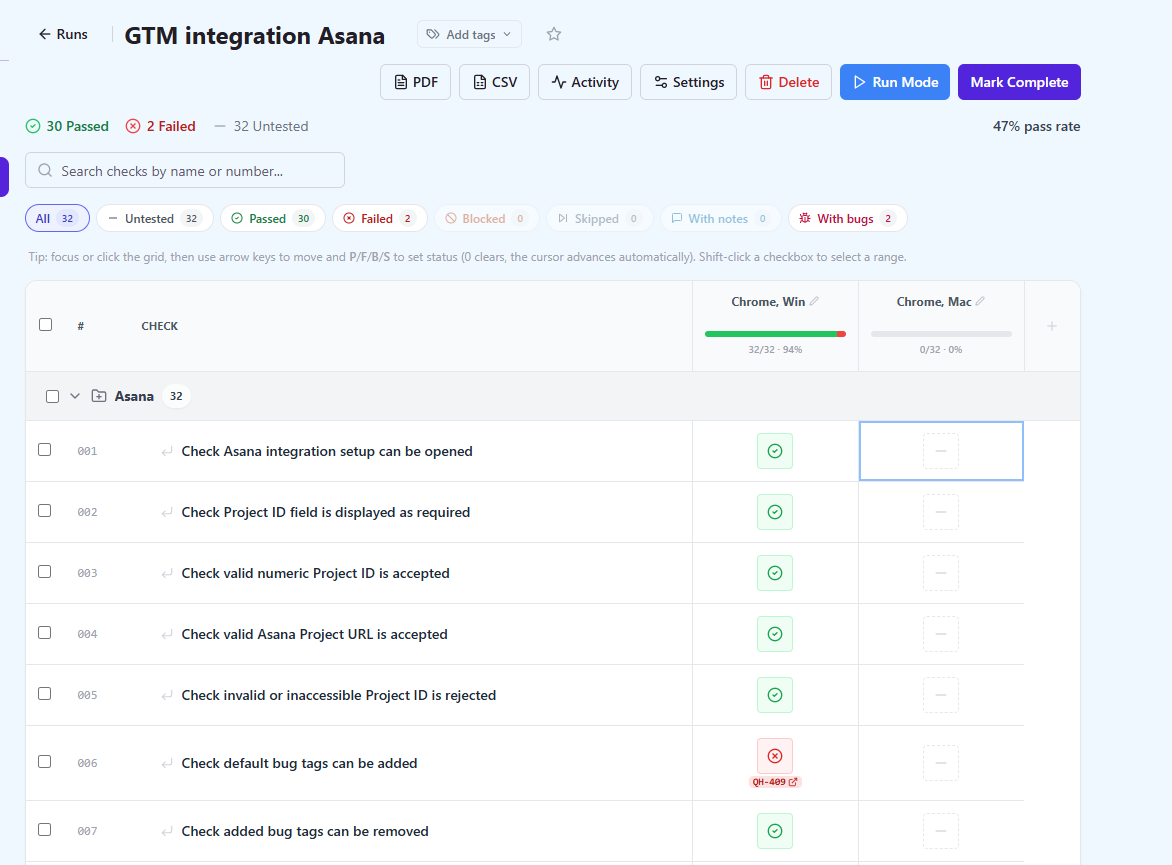Click the pencil icon beside Chrome, Mac
The width and height of the screenshot is (1172, 865).
(x=980, y=301)
